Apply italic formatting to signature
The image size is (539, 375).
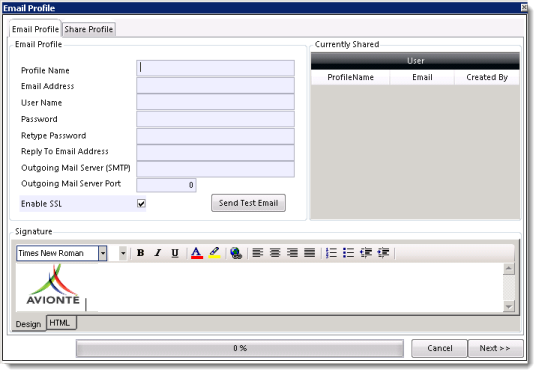pos(158,253)
